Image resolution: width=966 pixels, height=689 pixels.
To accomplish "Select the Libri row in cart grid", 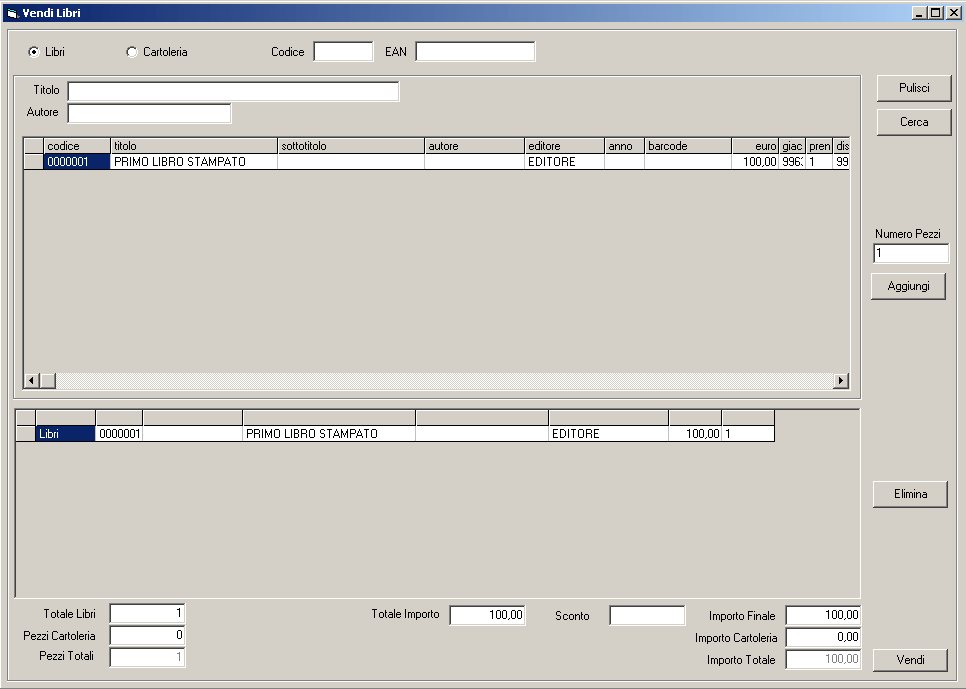I will coord(64,434).
